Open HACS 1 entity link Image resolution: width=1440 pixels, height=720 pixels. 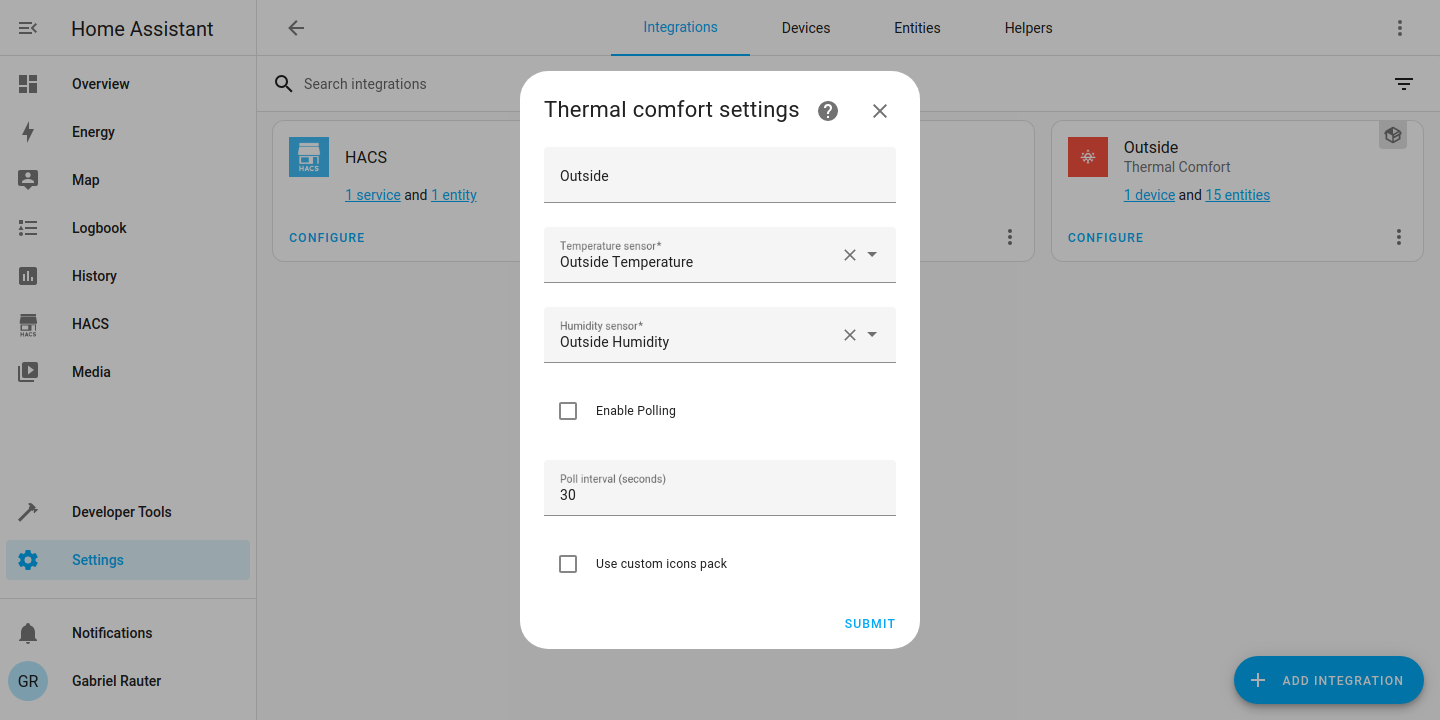pos(454,195)
